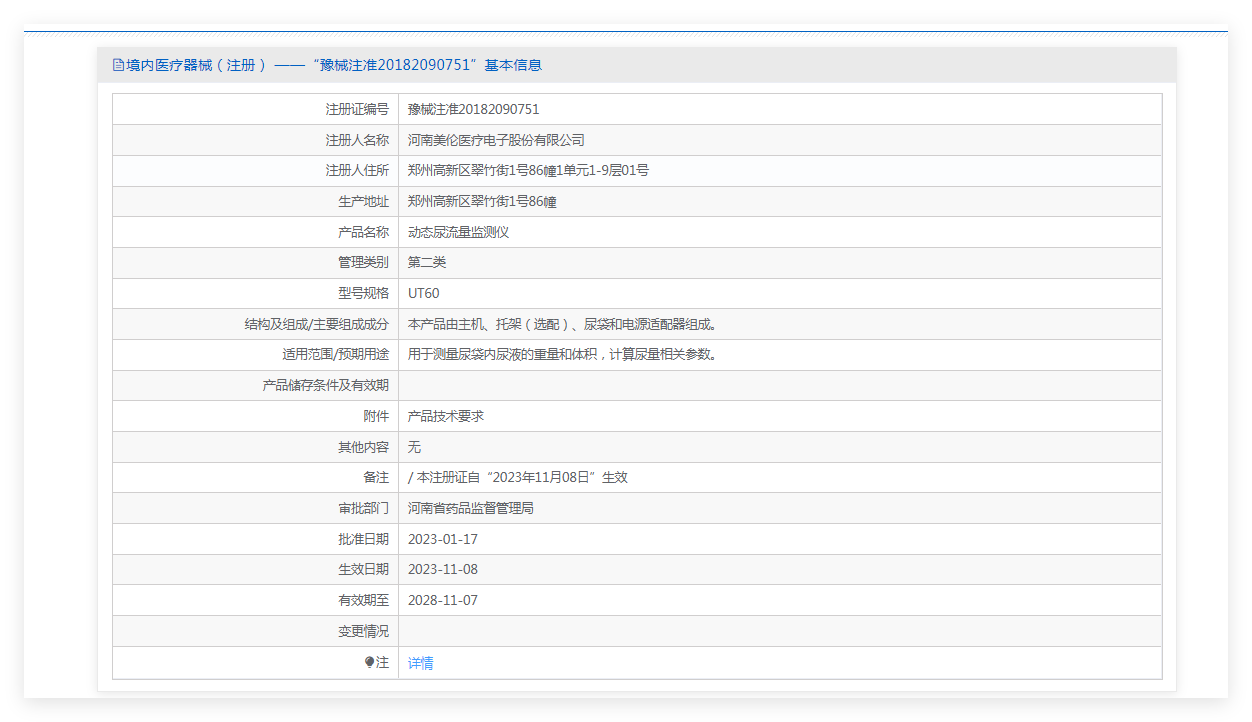Viewport: 1252px width, 722px height.
Task: Select approval date 2023-01-17
Action: click(443, 539)
